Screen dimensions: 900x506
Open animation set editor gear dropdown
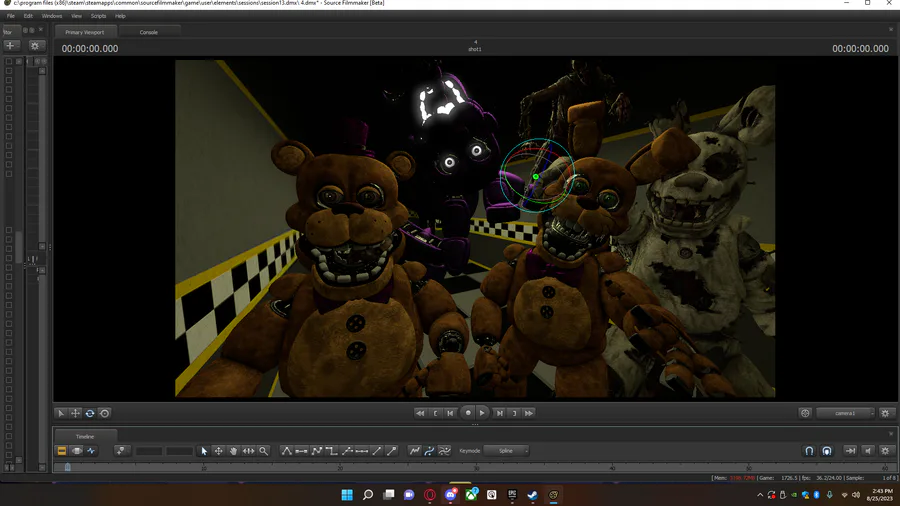point(35,45)
